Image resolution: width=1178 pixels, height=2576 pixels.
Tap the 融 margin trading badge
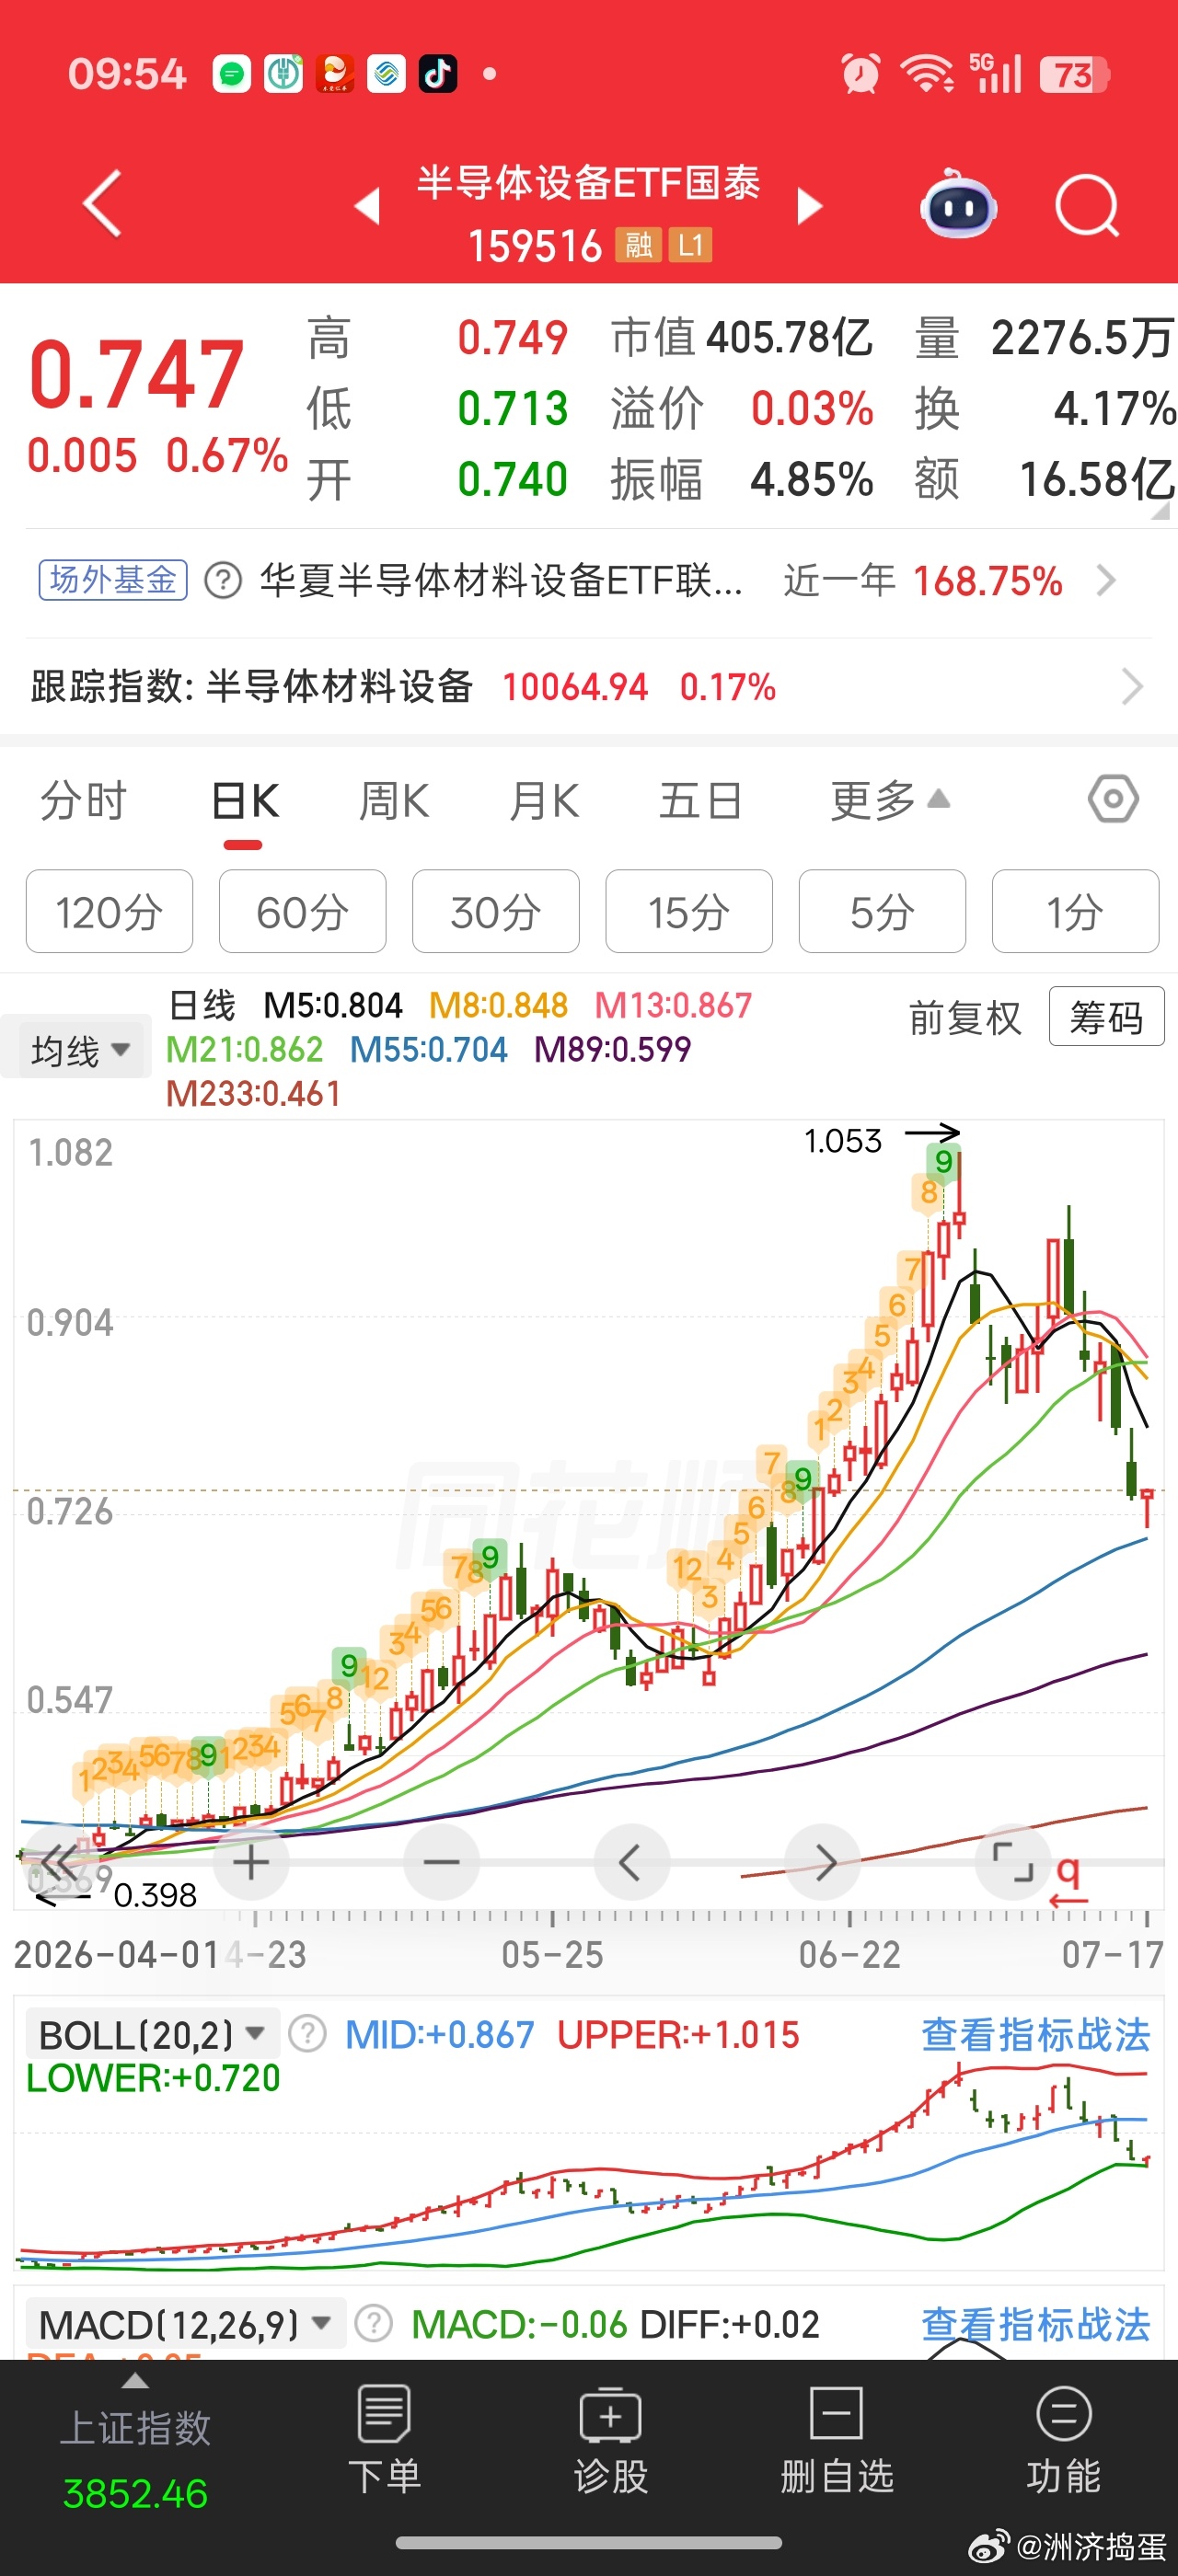click(x=639, y=245)
